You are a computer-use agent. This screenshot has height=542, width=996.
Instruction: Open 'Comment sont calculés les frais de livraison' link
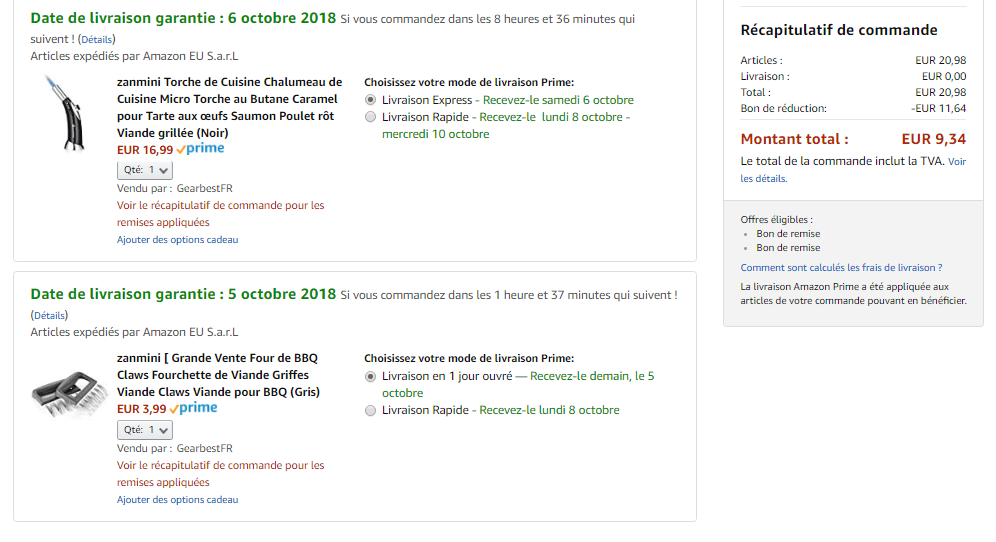tap(841, 268)
